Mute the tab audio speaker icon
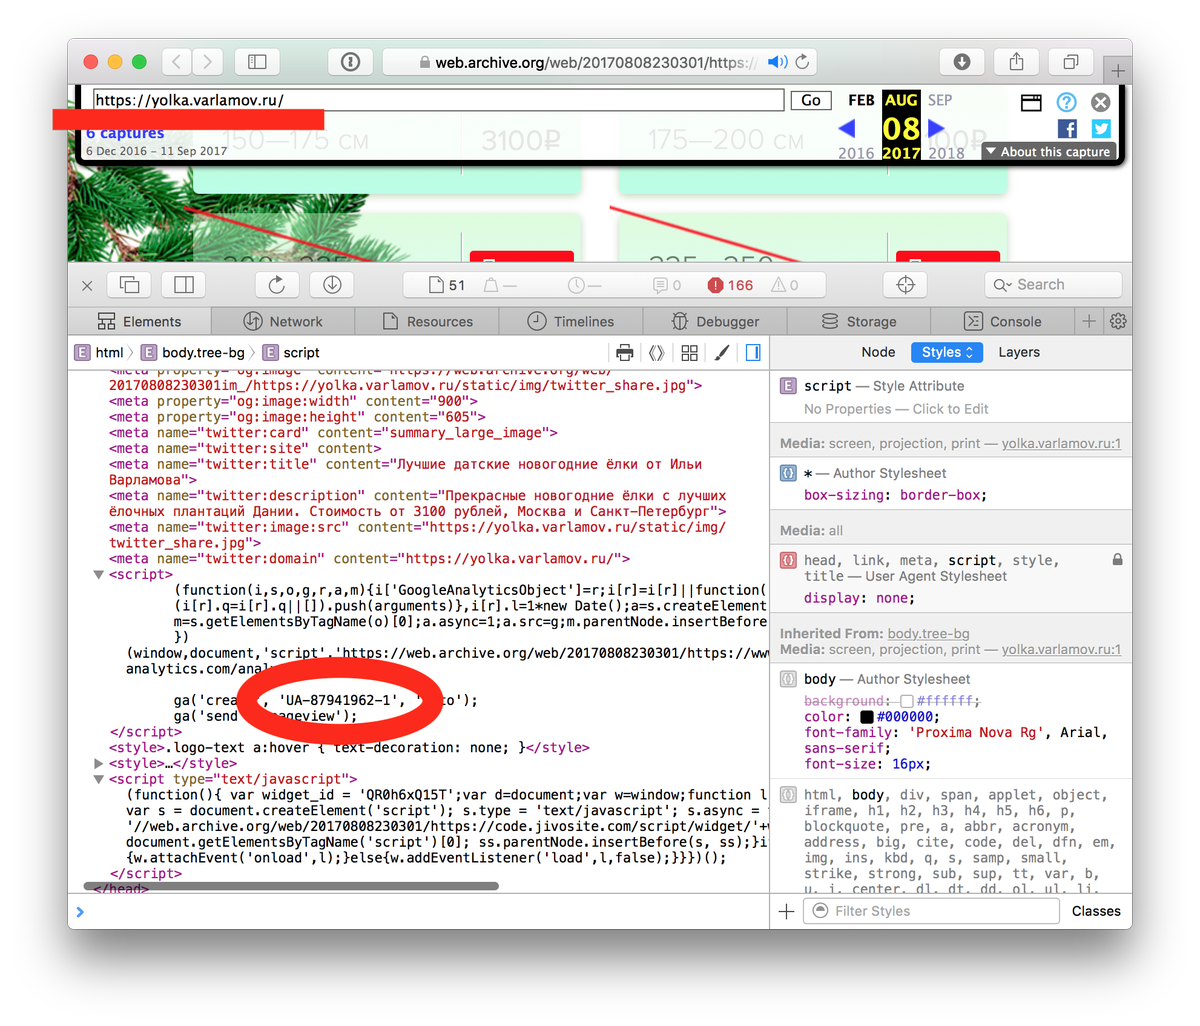The height and width of the screenshot is (1026, 1200). (777, 62)
